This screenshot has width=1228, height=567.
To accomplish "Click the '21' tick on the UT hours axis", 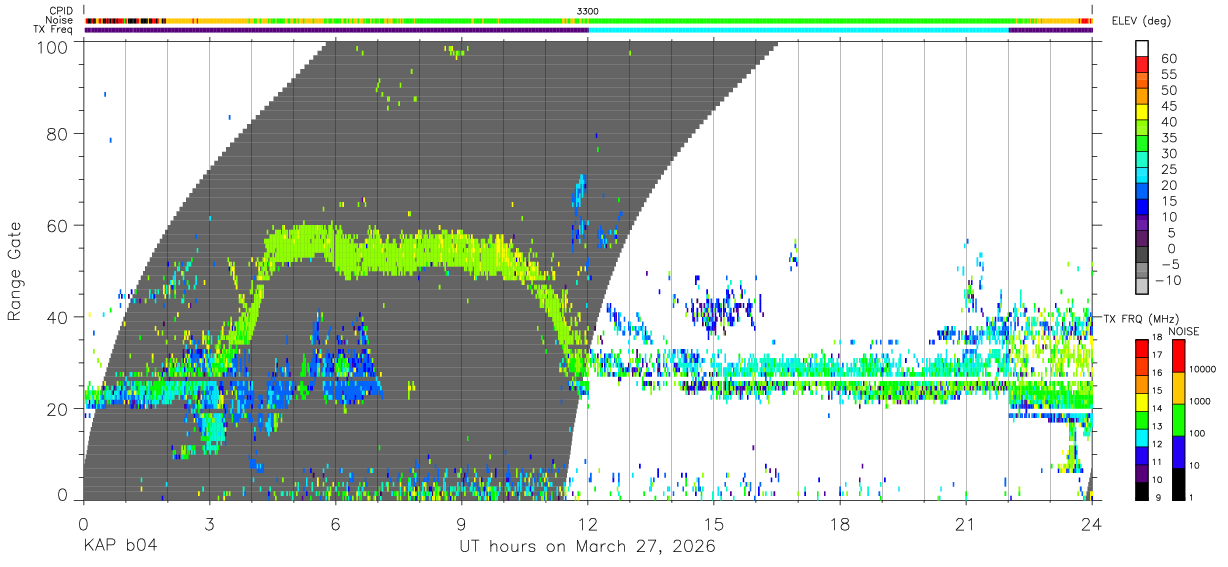I will (x=966, y=524).
